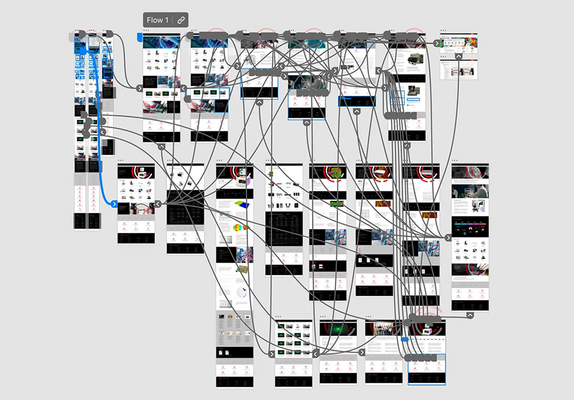Image resolution: width=574 pixels, height=400 pixels.
Task: Click connector arrow left of rightmost middle-row artboard
Action: tap(448, 238)
